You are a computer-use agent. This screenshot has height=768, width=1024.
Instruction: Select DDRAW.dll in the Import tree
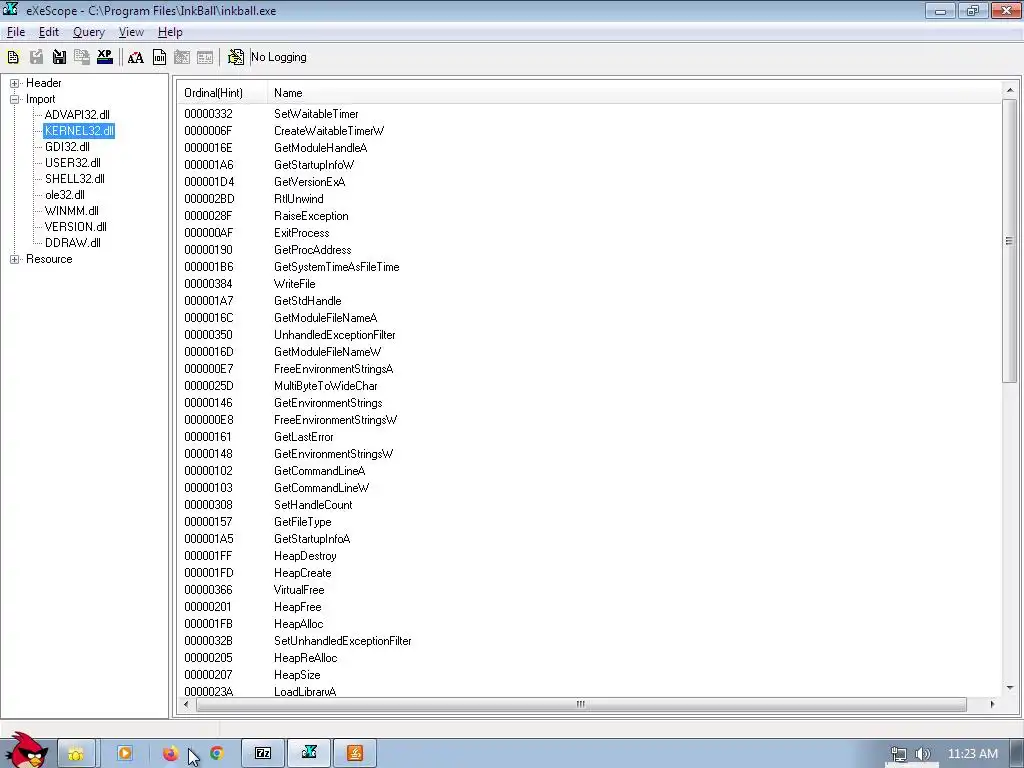(72, 243)
